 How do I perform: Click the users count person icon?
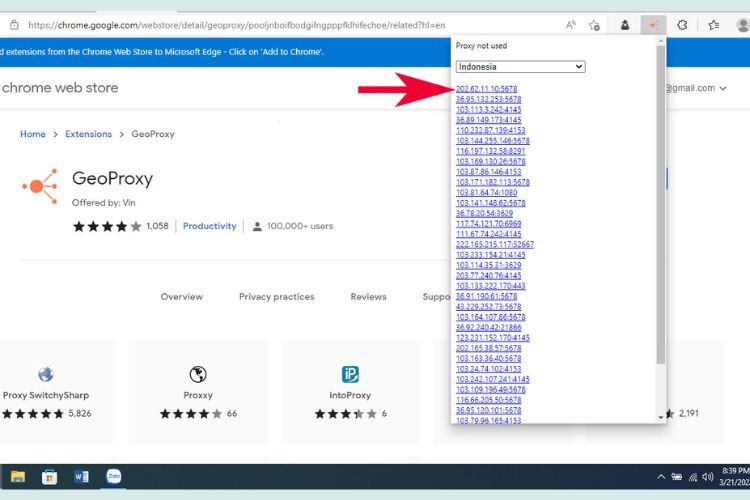[x=257, y=226]
